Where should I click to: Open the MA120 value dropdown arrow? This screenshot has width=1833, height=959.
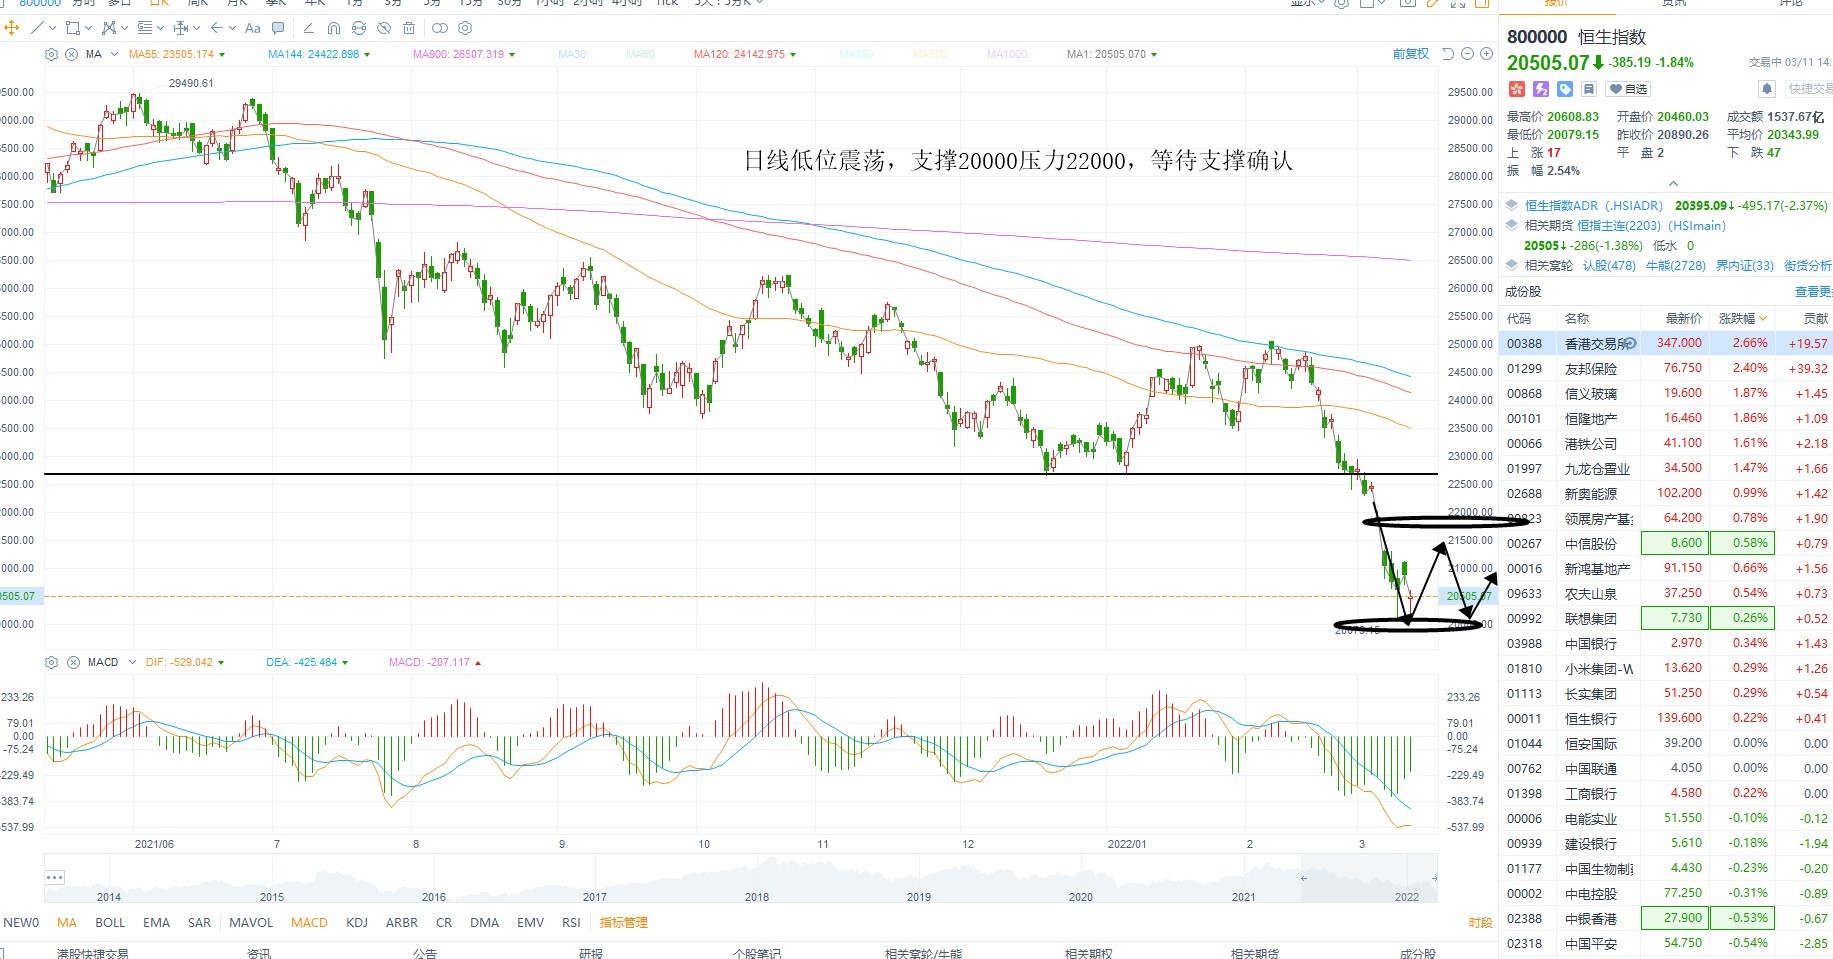click(793, 54)
